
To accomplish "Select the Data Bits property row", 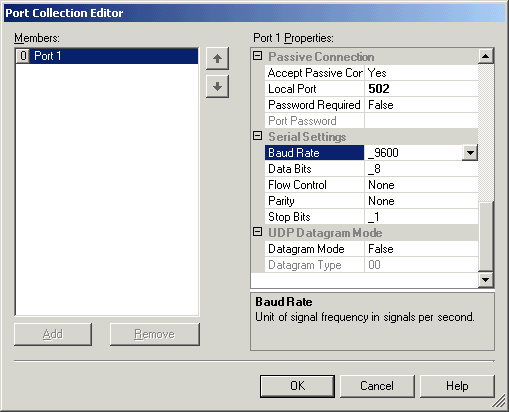I will [371, 169].
